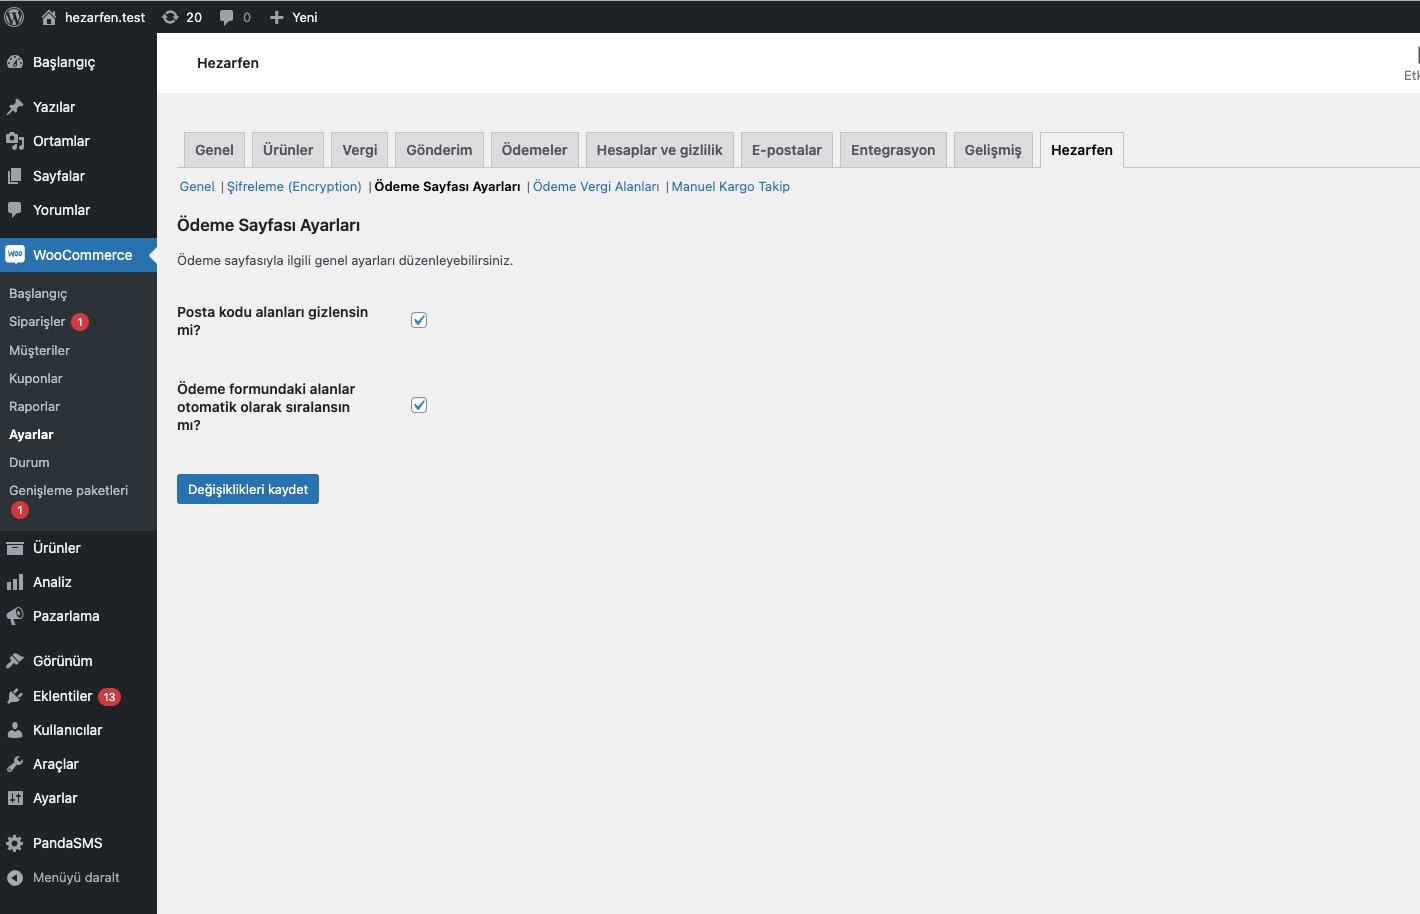
Task: Click the plus icon next to Yeni
Action: point(277,17)
